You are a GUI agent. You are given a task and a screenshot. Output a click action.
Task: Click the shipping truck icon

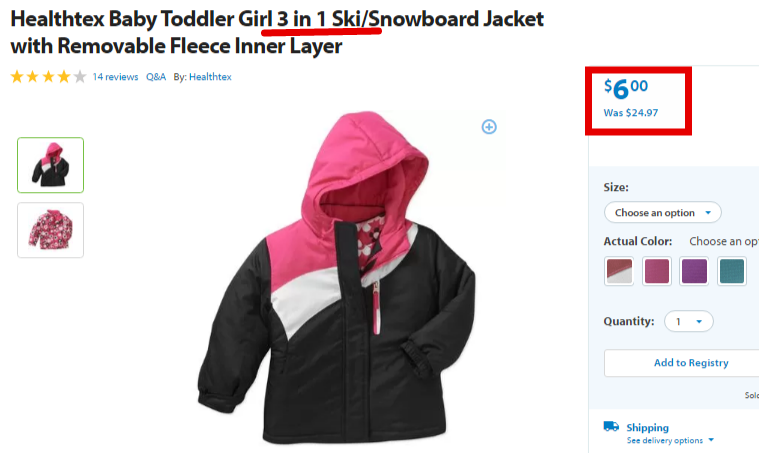coord(611,426)
